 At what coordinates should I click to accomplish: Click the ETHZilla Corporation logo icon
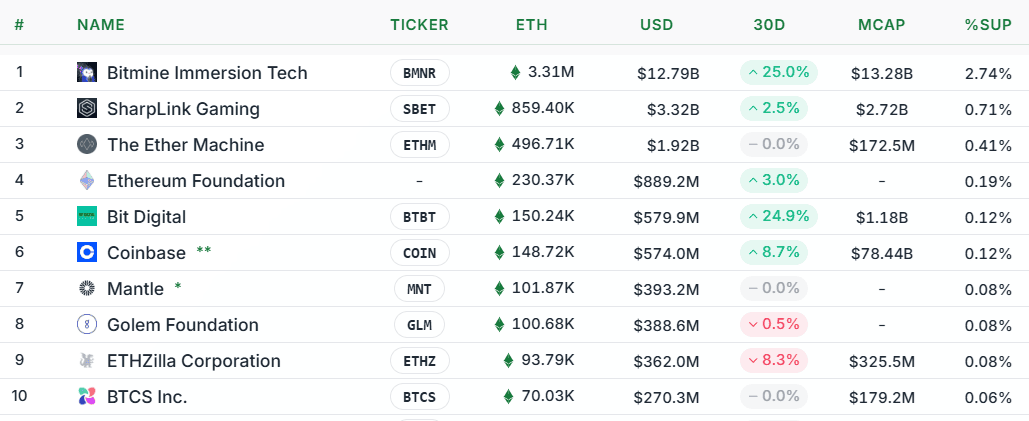(x=87, y=361)
